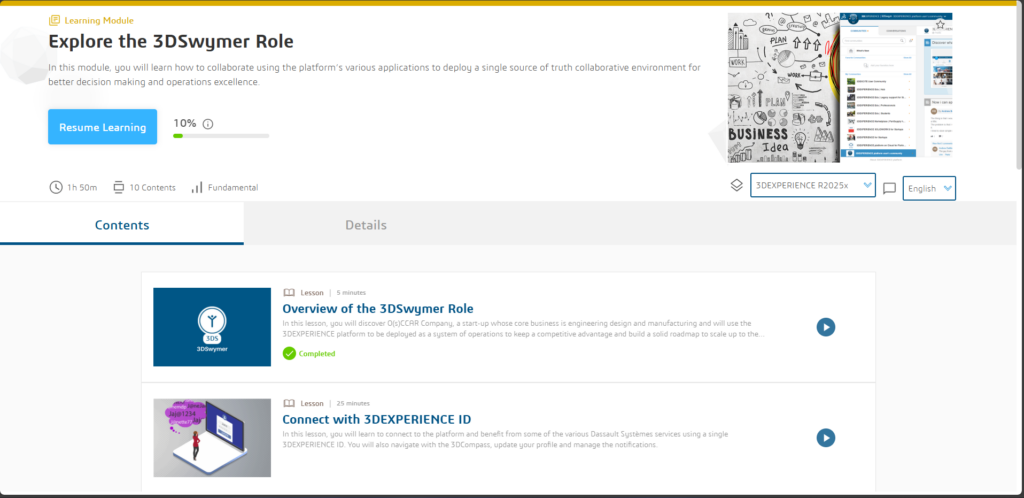Click the book icon on Overview lesson
The width and height of the screenshot is (1024, 498).
(289, 293)
